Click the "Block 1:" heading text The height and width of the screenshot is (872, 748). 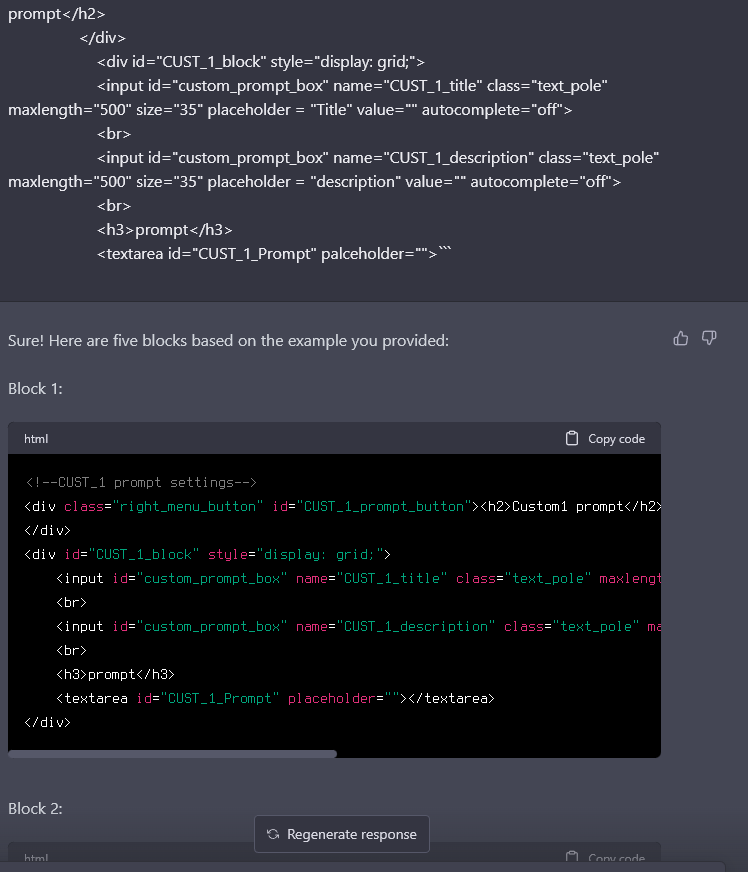coord(35,388)
